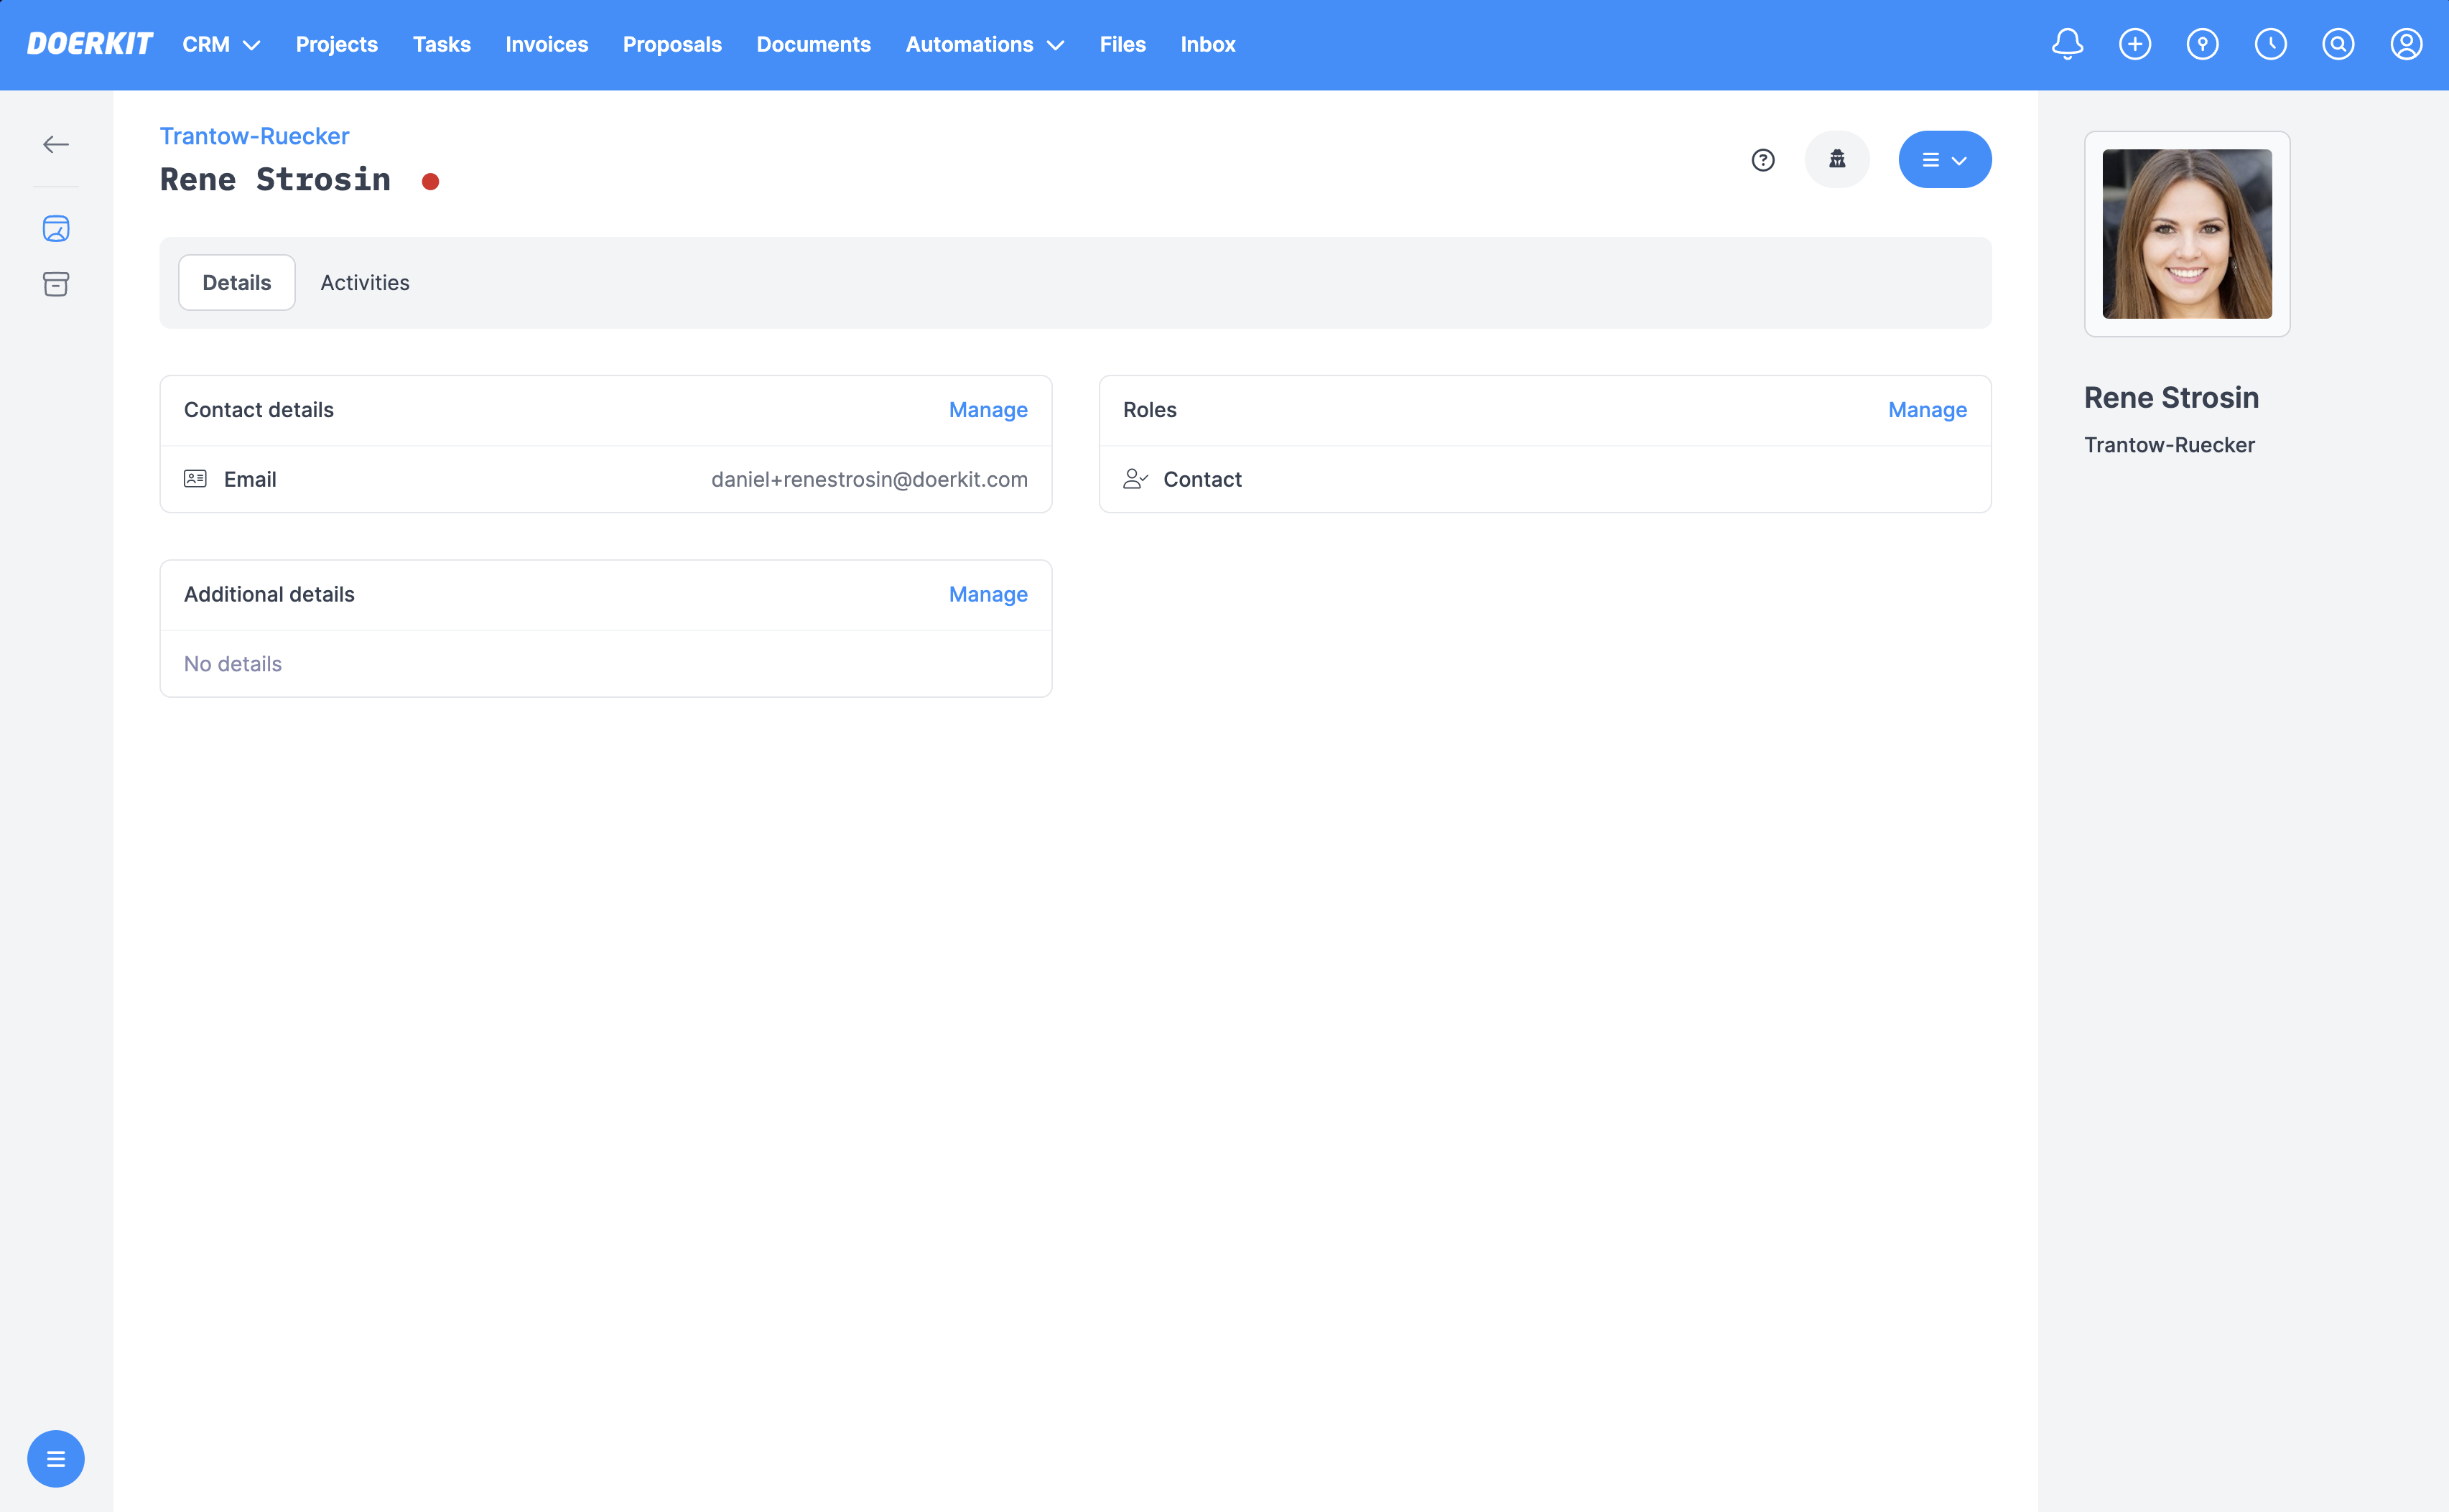Click the back arrow in sidebar
Viewport: 2449px width, 1512px height.
[x=56, y=145]
